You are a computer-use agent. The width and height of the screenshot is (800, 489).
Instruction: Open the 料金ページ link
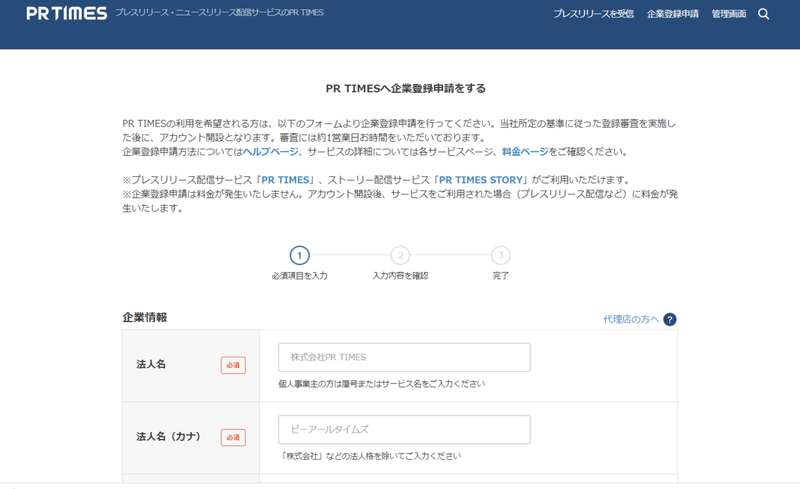tap(525, 152)
